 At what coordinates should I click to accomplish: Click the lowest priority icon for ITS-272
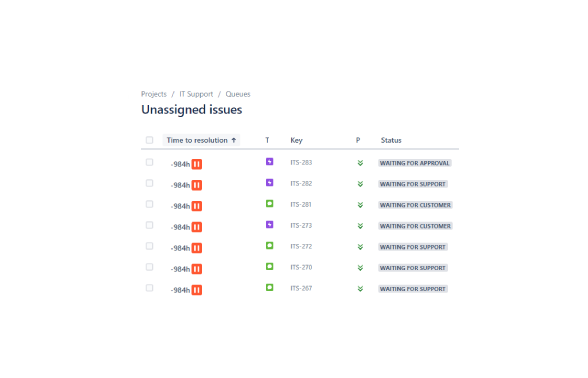pos(360,247)
